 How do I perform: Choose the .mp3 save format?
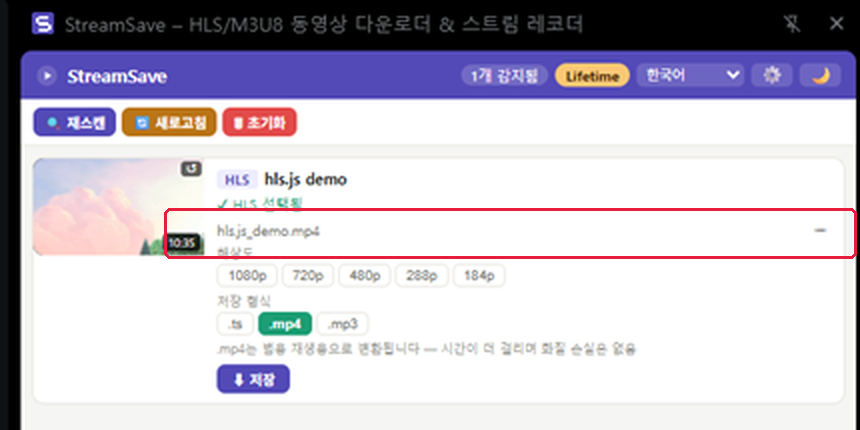tap(343, 324)
